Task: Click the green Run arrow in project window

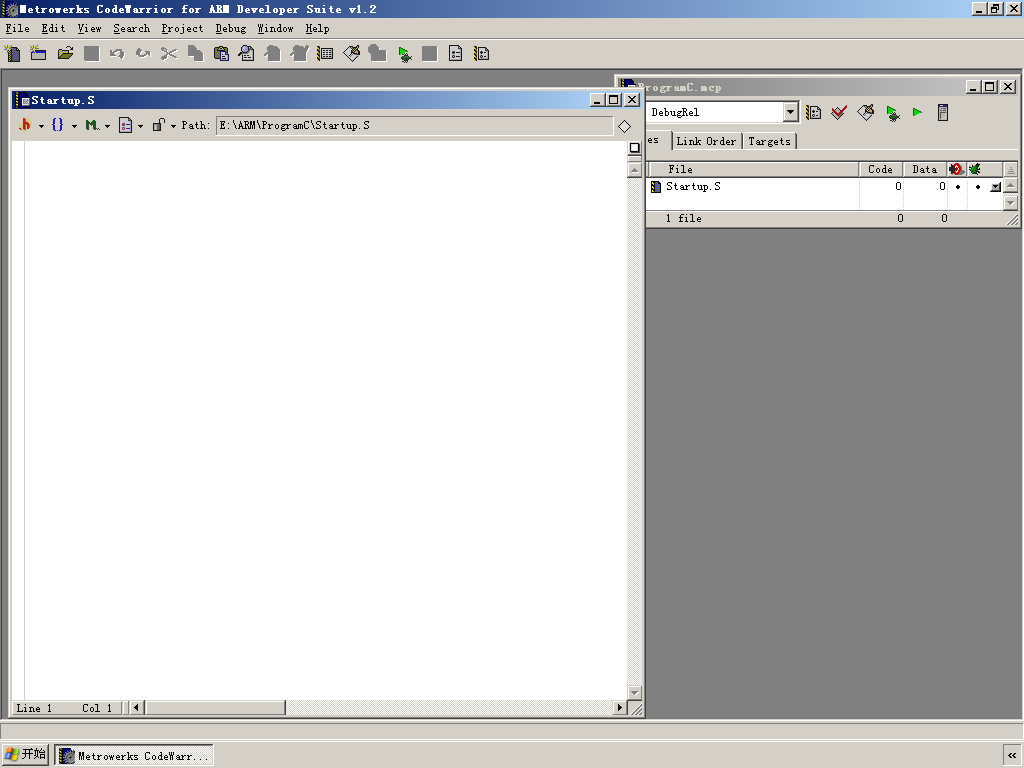Action: tap(918, 112)
